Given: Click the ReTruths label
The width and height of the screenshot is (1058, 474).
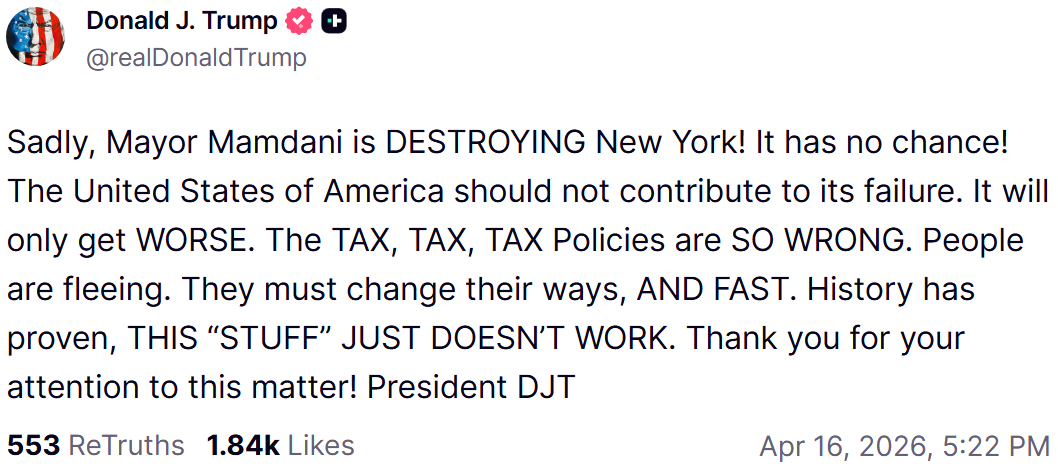Looking at the screenshot, I should tap(127, 445).
